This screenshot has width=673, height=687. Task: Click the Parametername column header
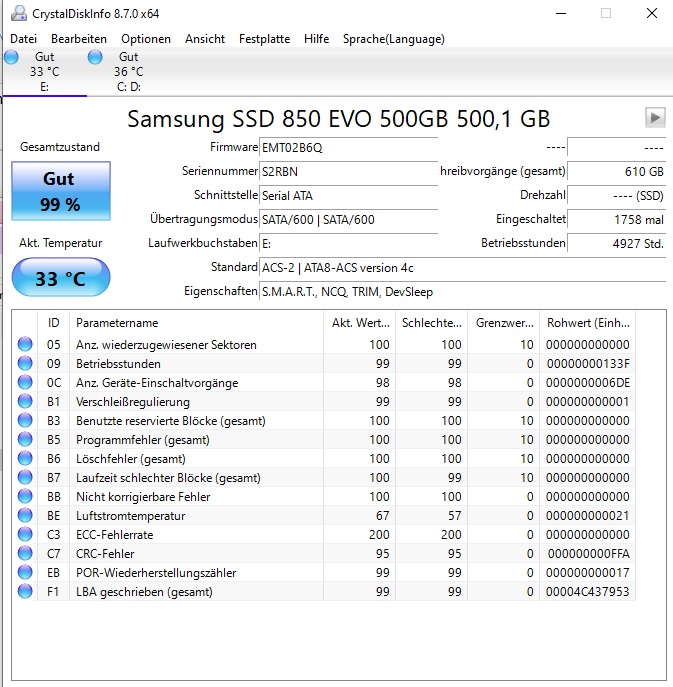point(196,323)
